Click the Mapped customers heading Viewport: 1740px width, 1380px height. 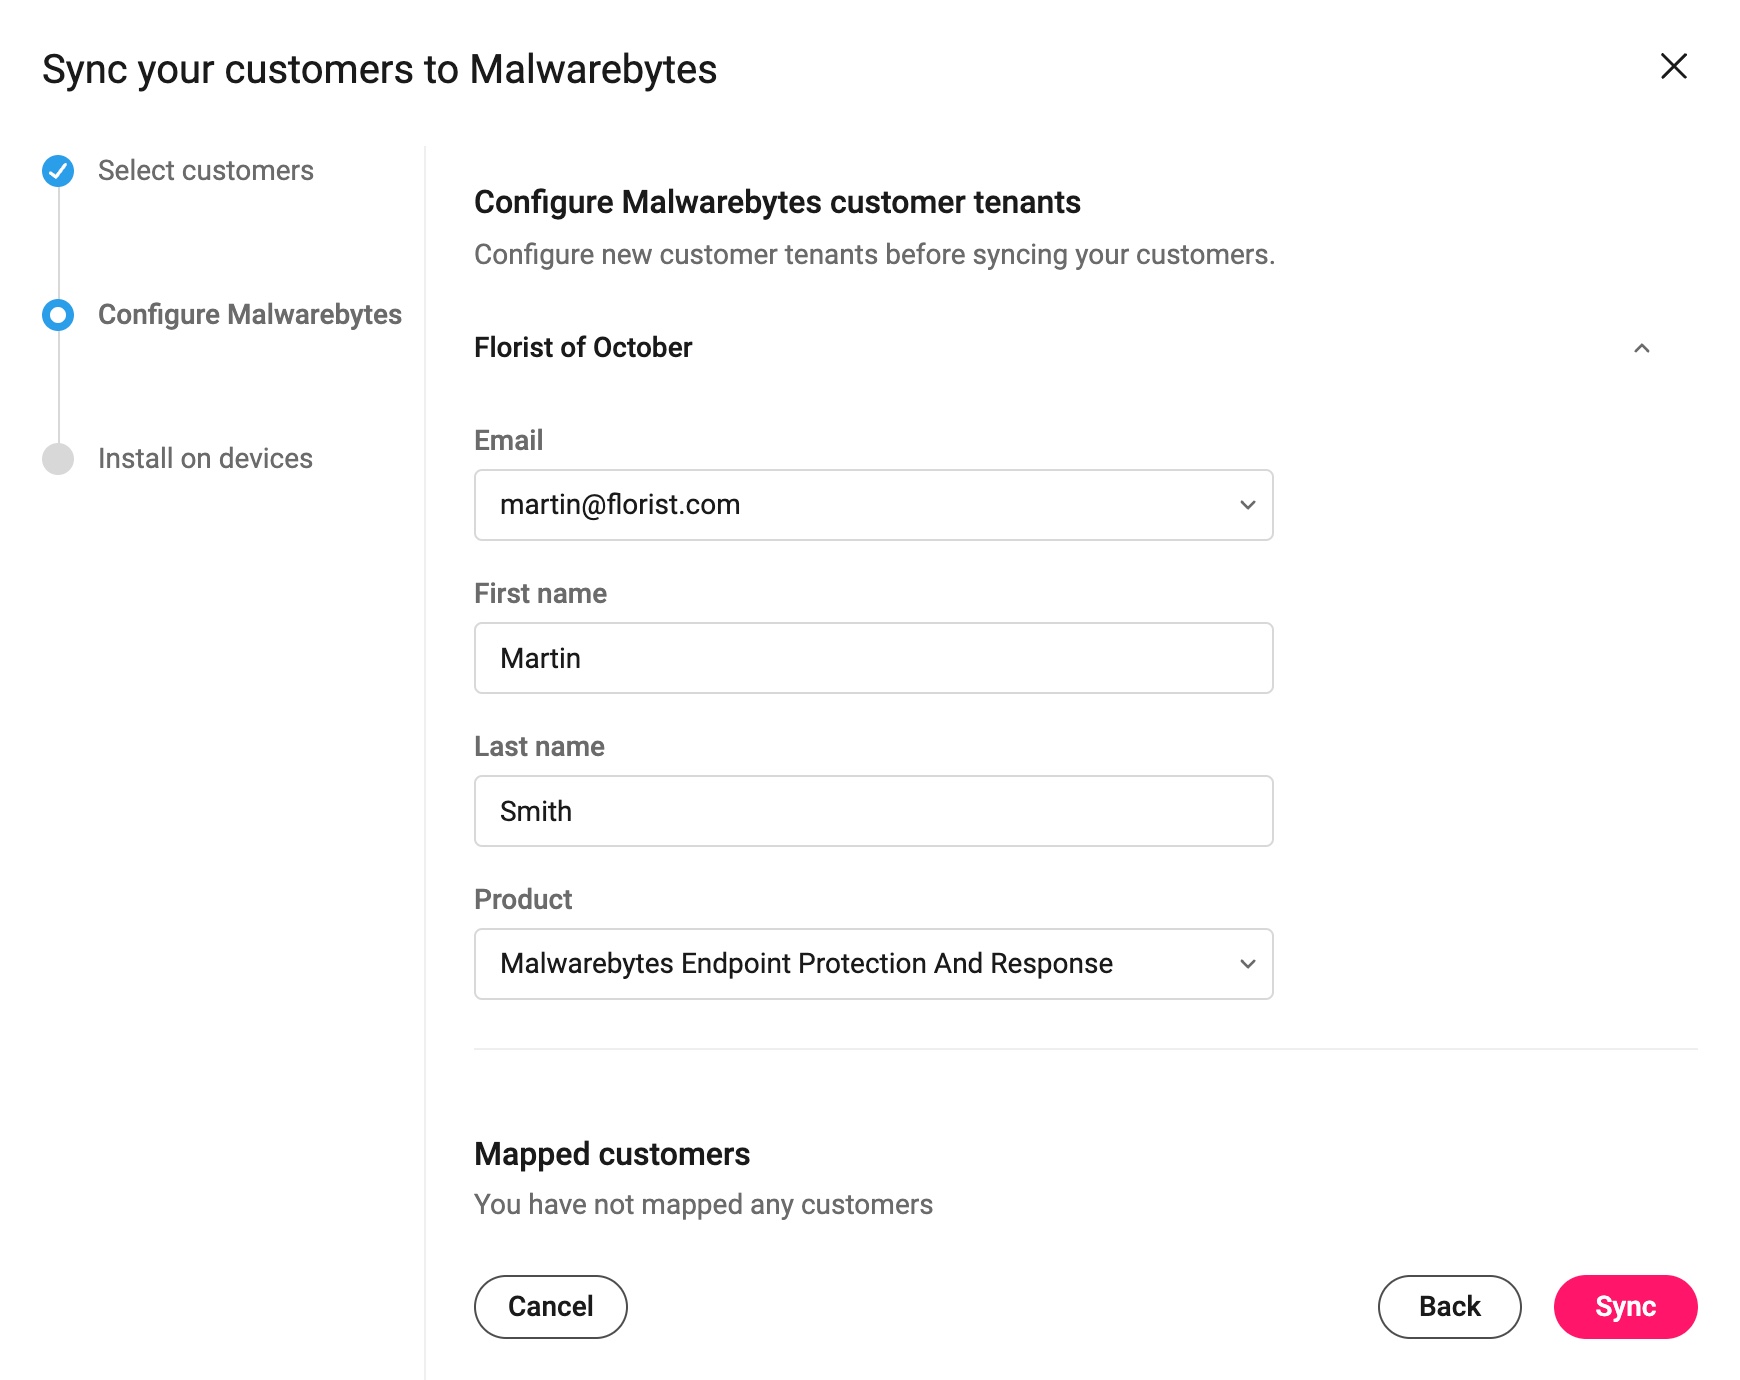coord(612,1154)
